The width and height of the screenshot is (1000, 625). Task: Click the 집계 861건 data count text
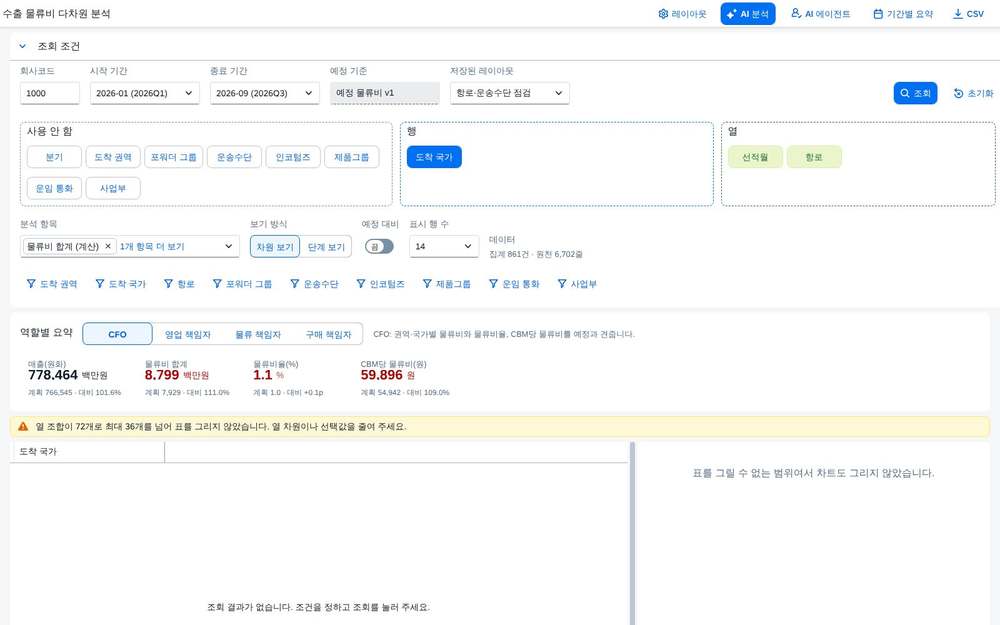click(x=536, y=254)
